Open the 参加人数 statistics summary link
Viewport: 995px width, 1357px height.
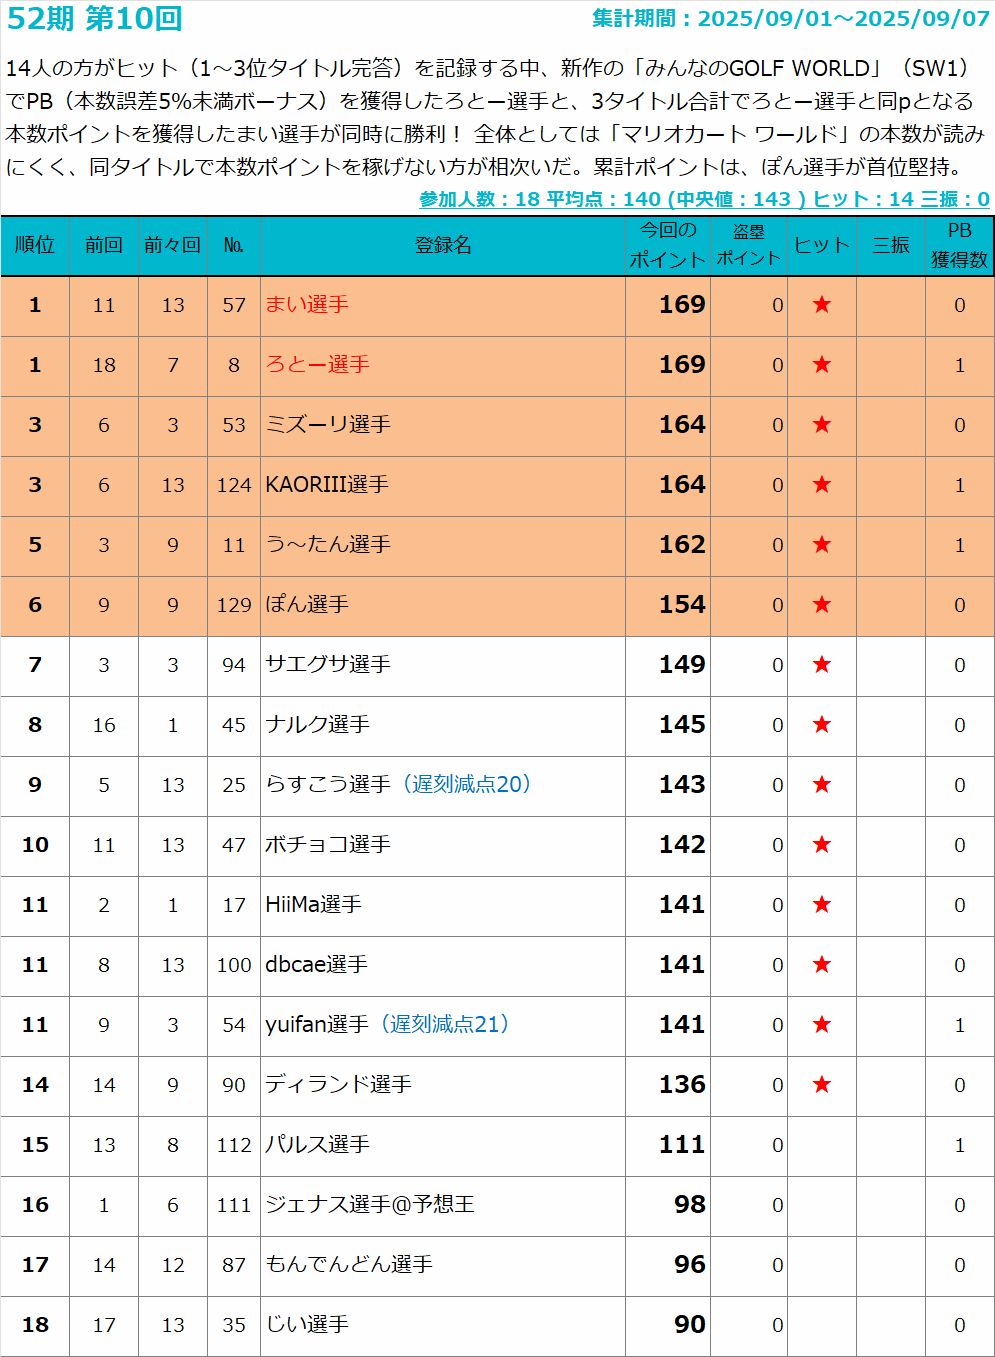(x=703, y=199)
